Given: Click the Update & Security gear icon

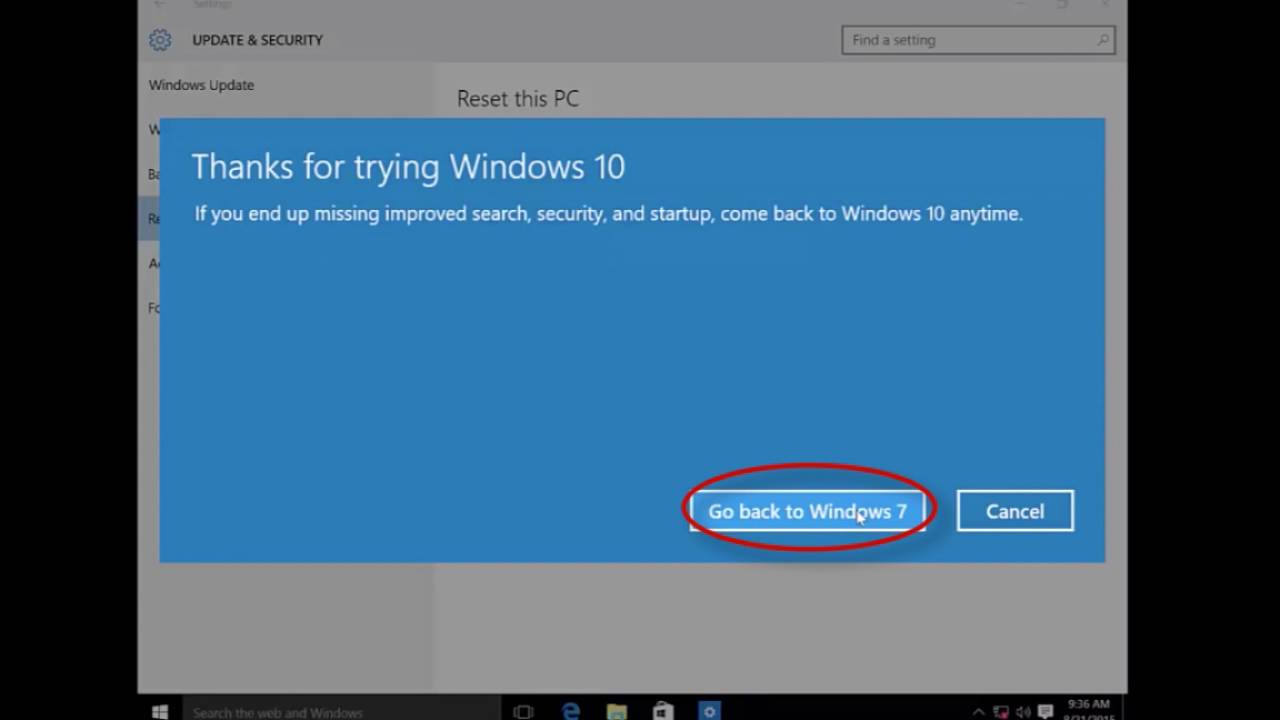Looking at the screenshot, I should pos(160,40).
